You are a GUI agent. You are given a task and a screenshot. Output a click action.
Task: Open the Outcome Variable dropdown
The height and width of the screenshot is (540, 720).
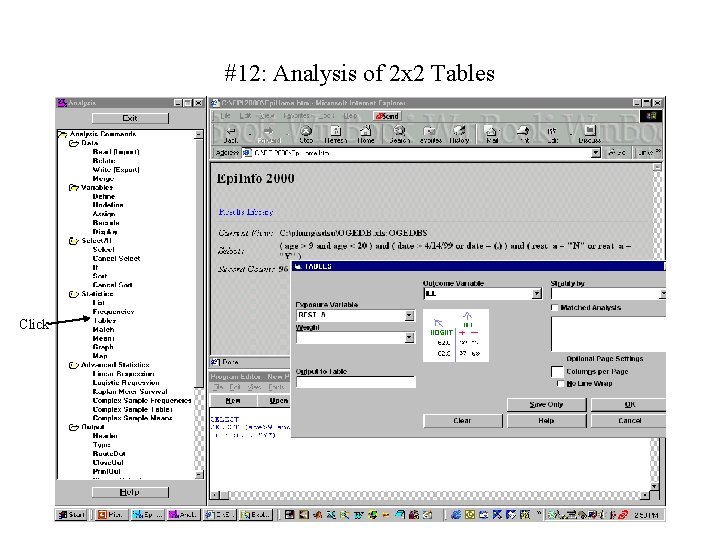coord(536,293)
